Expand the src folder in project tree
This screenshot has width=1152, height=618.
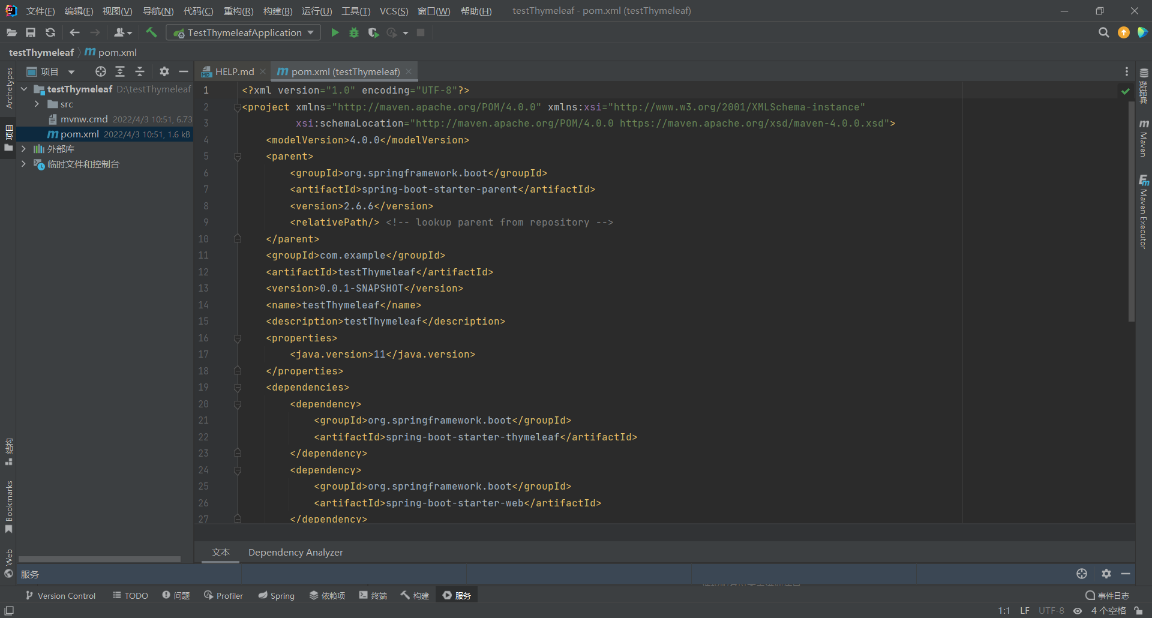pos(37,104)
